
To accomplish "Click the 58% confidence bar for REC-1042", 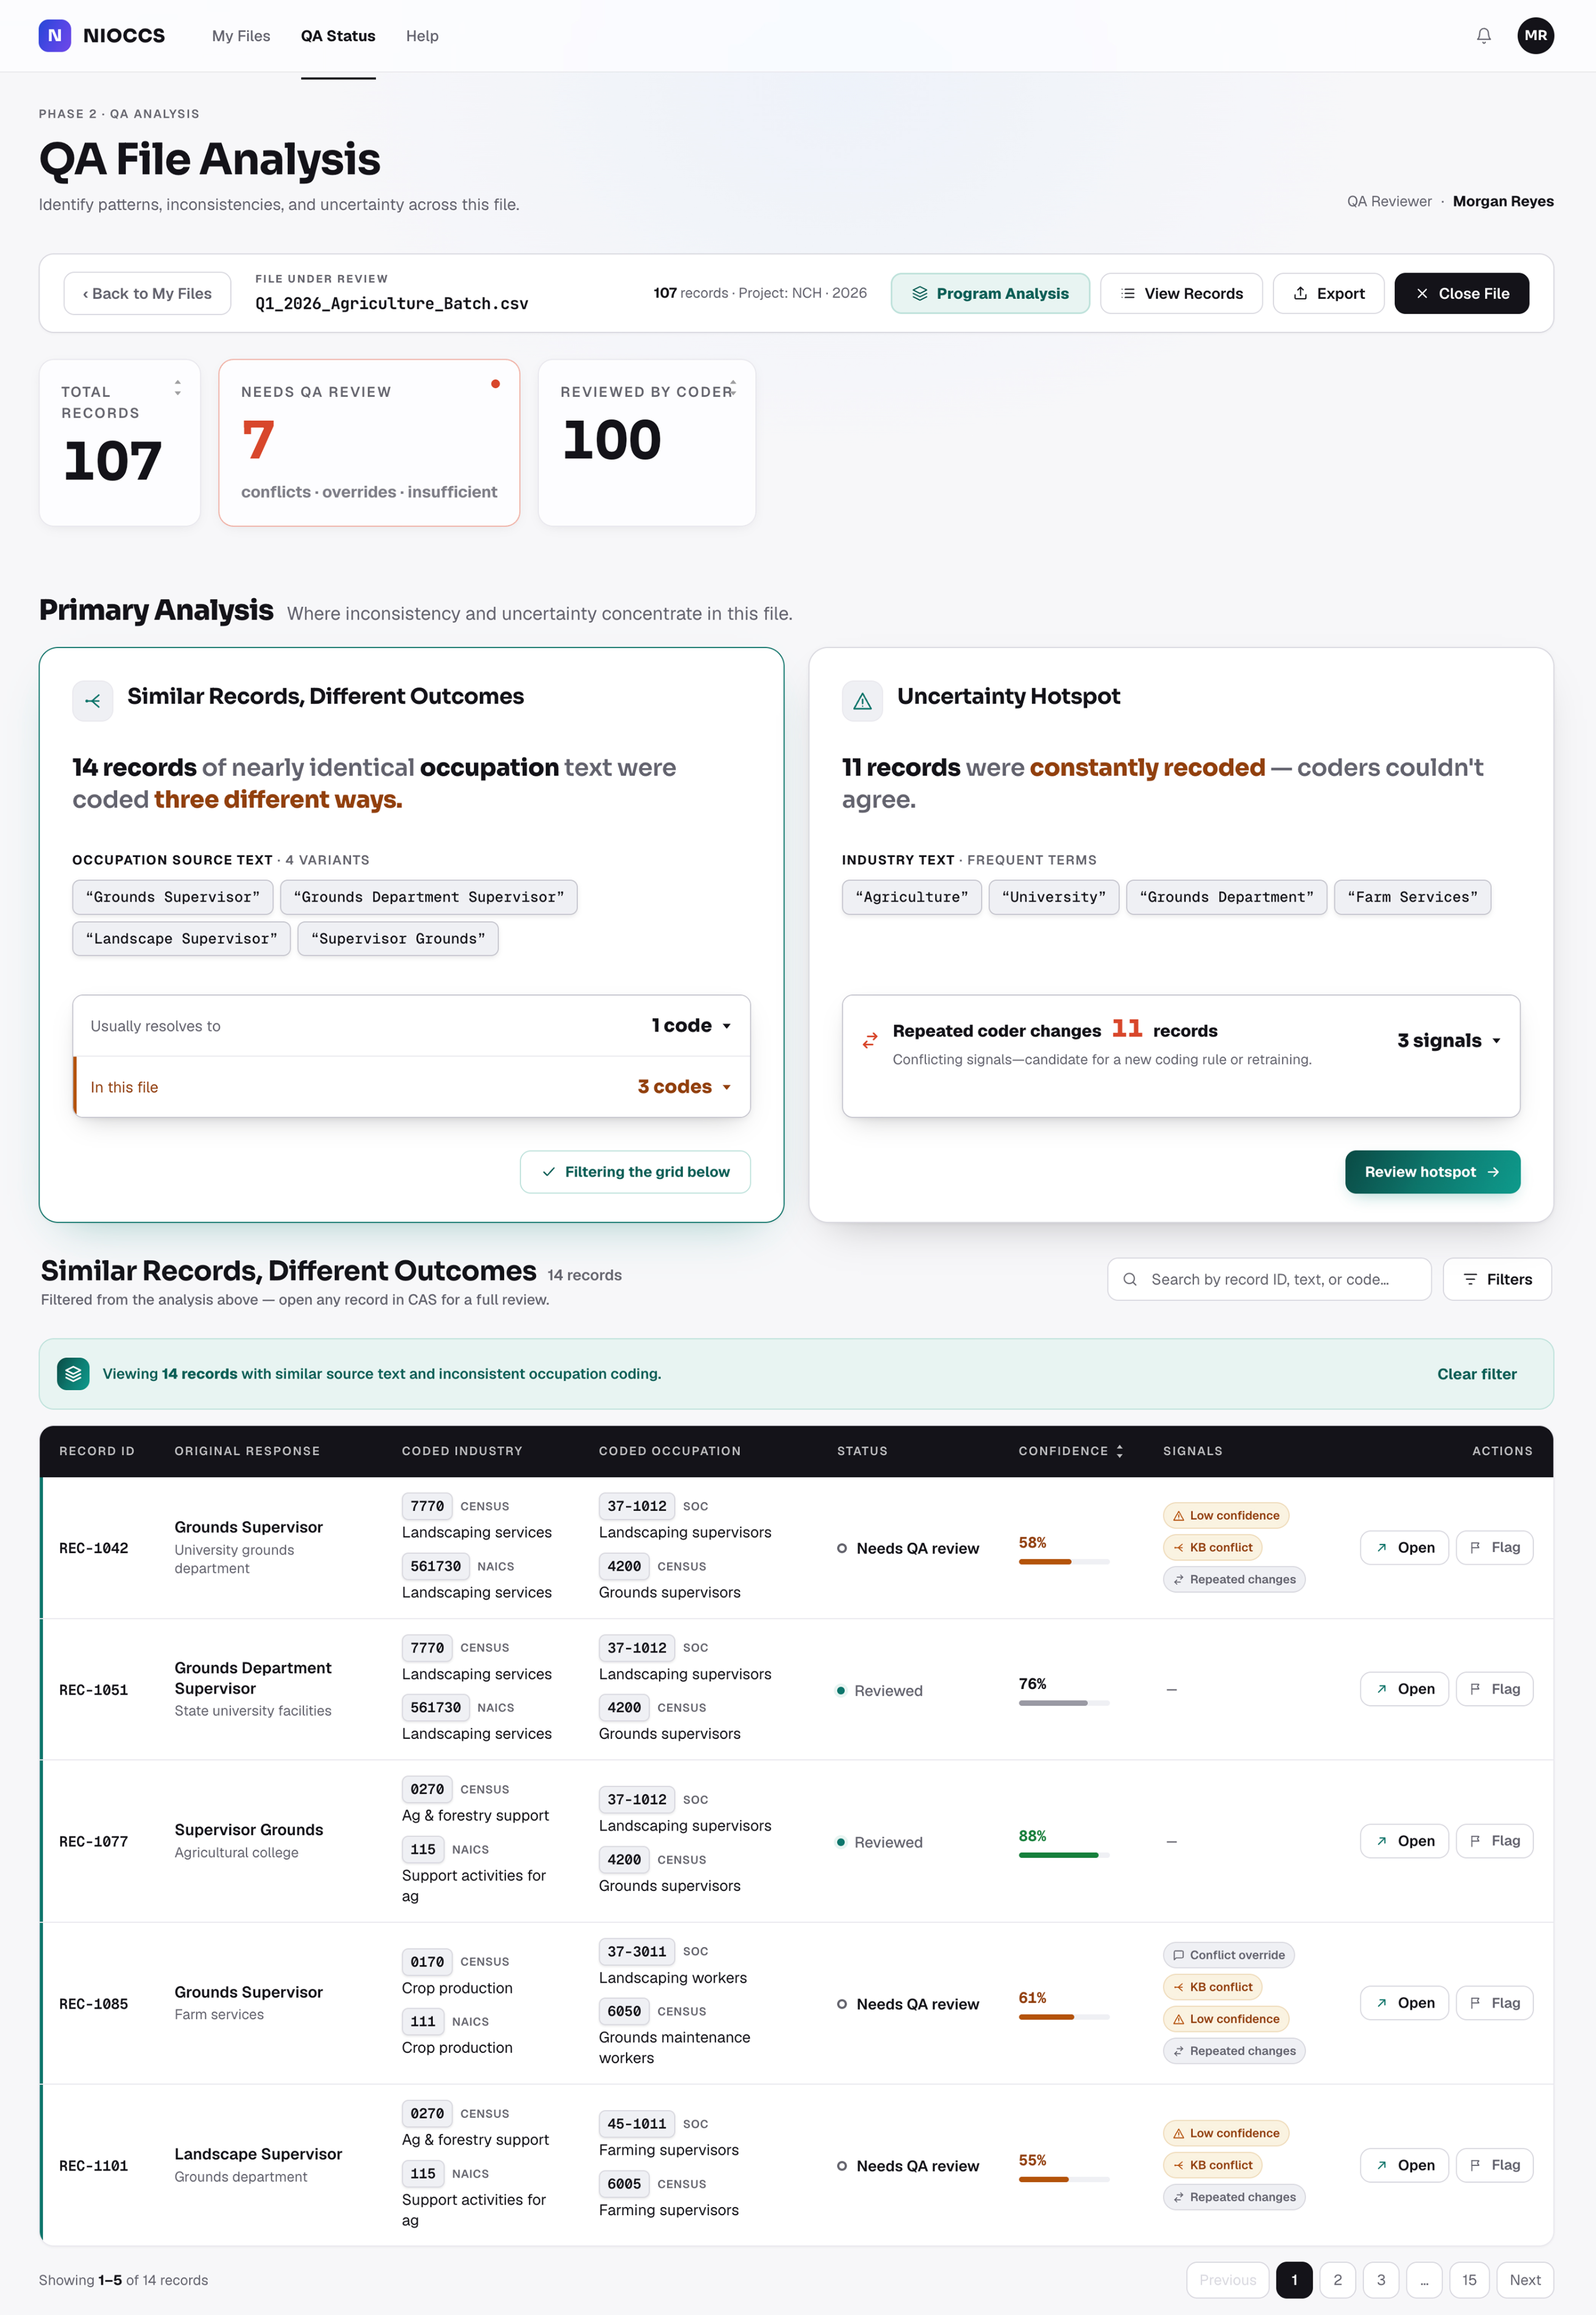I will tap(1063, 1562).
